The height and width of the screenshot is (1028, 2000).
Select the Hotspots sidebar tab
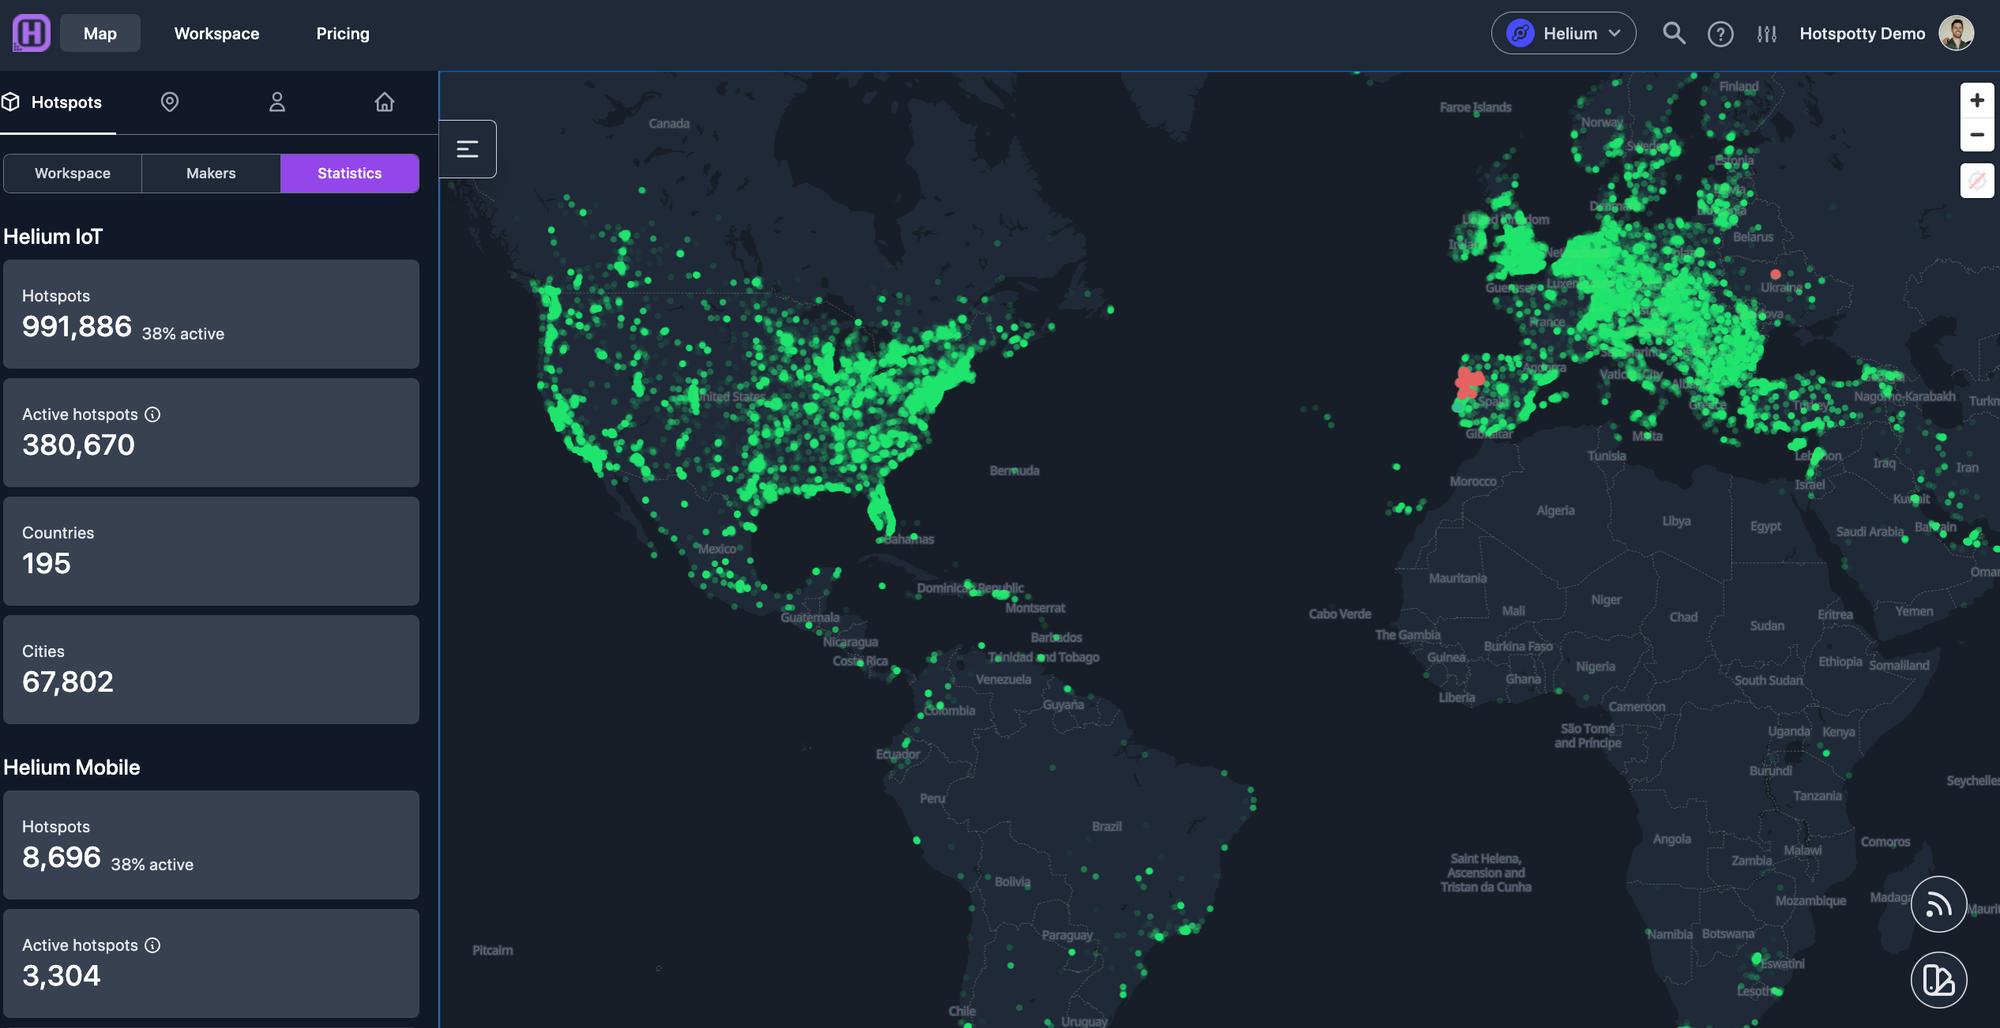(x=58, y=102)
